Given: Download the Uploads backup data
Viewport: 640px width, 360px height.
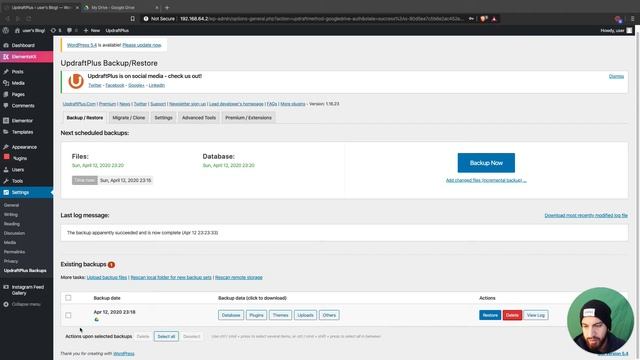Looking at the screenshot, I should click(x=305, y=315).
